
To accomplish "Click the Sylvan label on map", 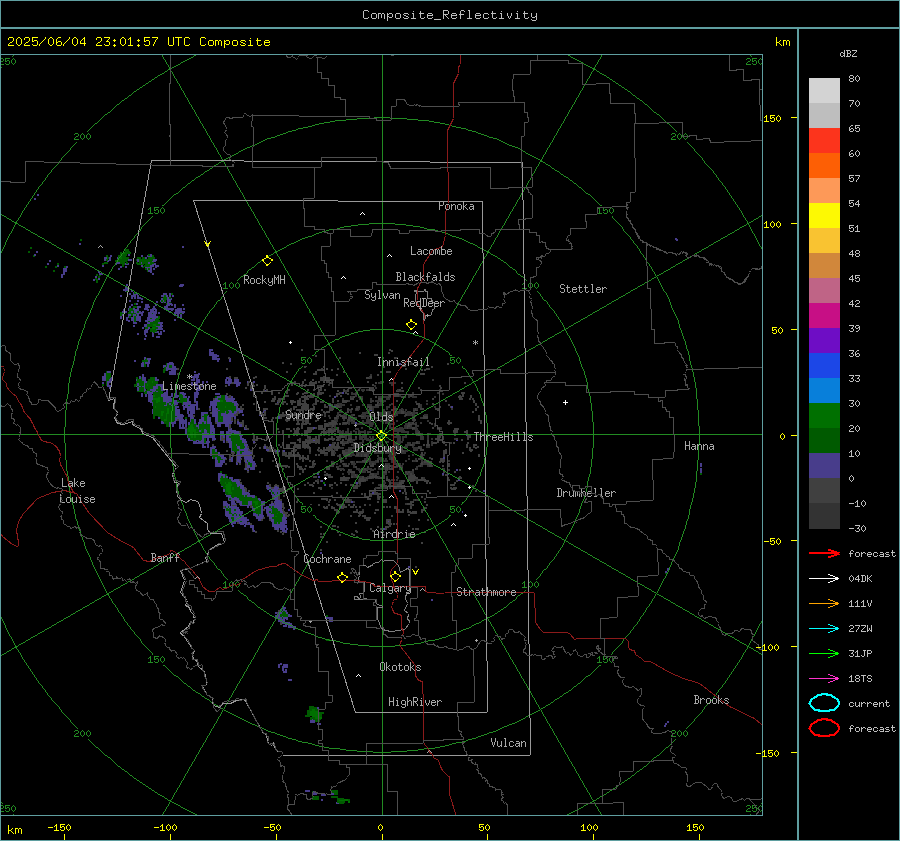I will pyautogui.click(x=382, y=295).
